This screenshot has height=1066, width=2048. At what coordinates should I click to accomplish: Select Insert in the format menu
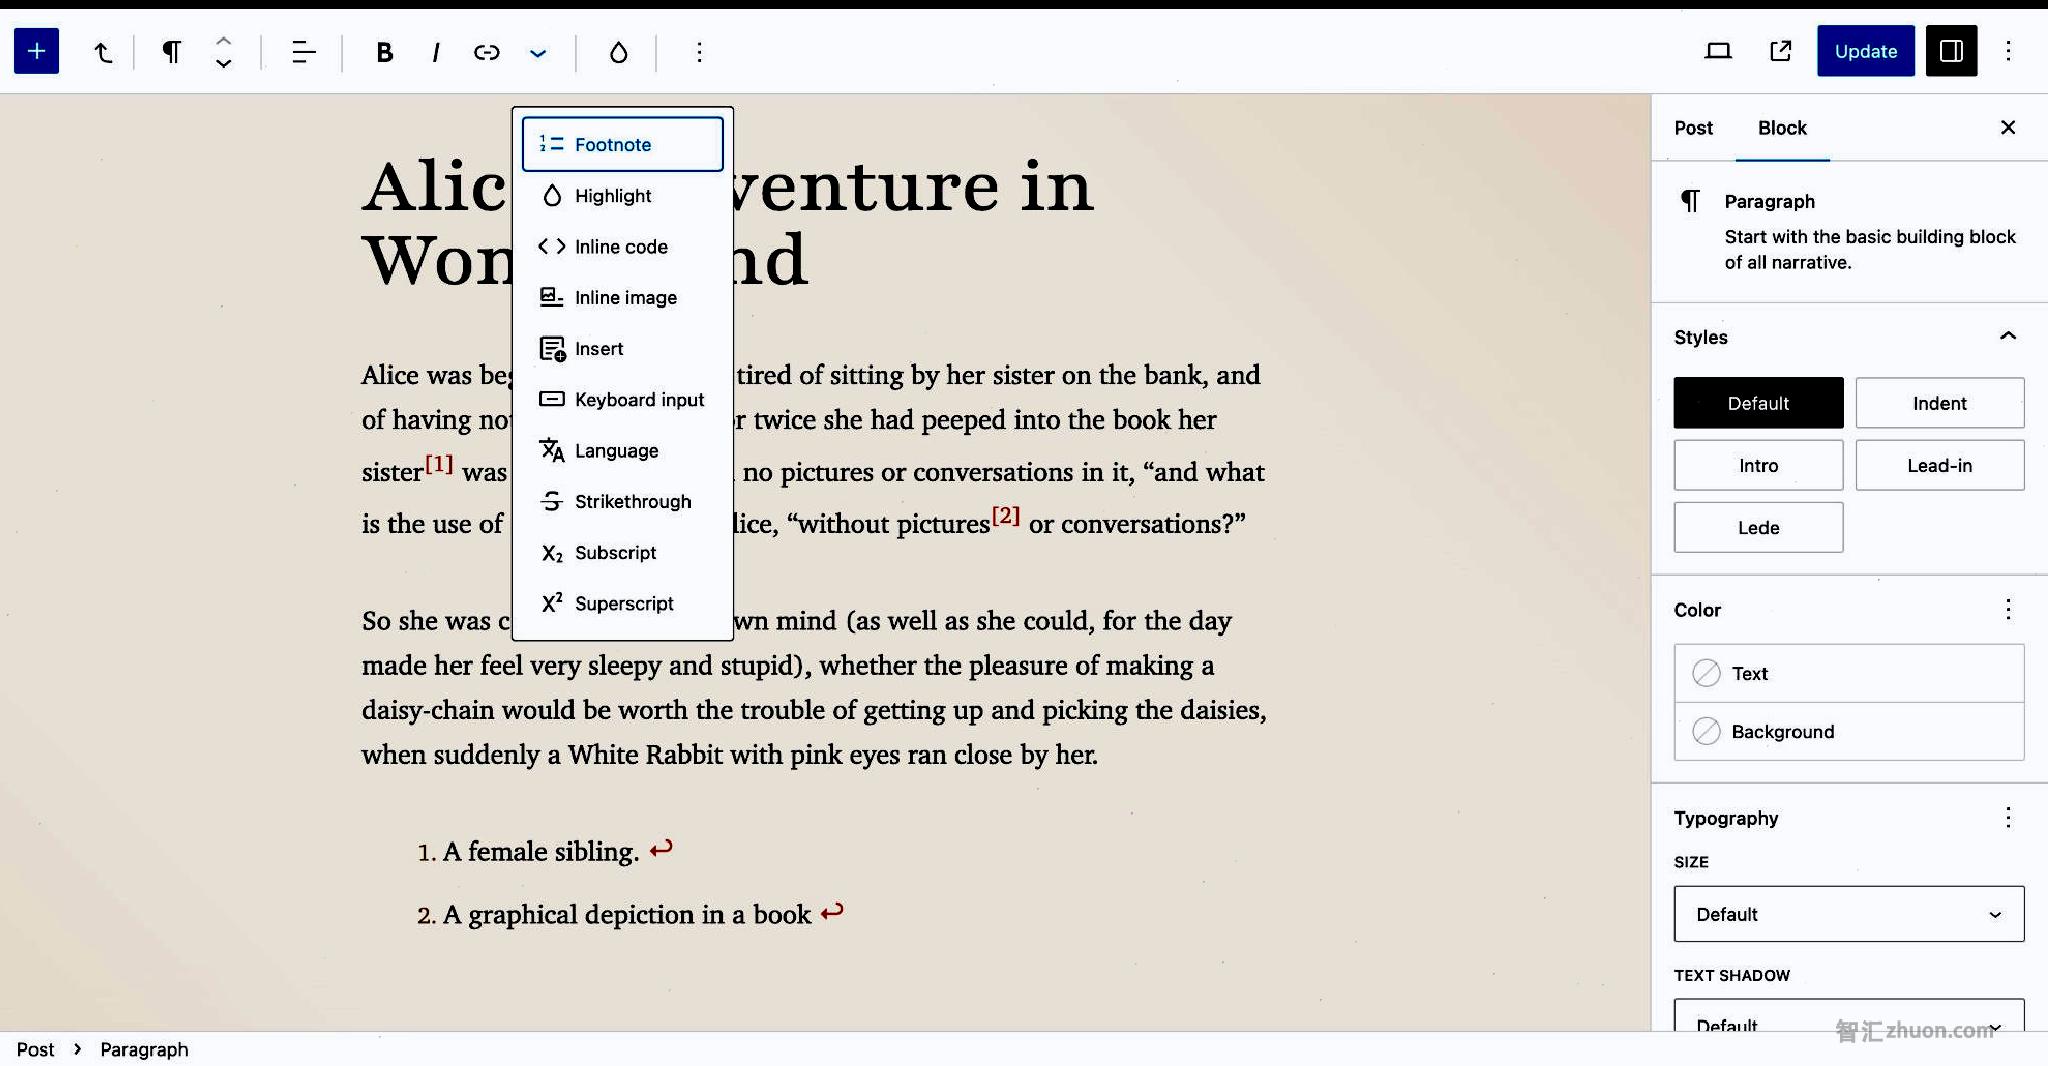(x=622, y=349)
